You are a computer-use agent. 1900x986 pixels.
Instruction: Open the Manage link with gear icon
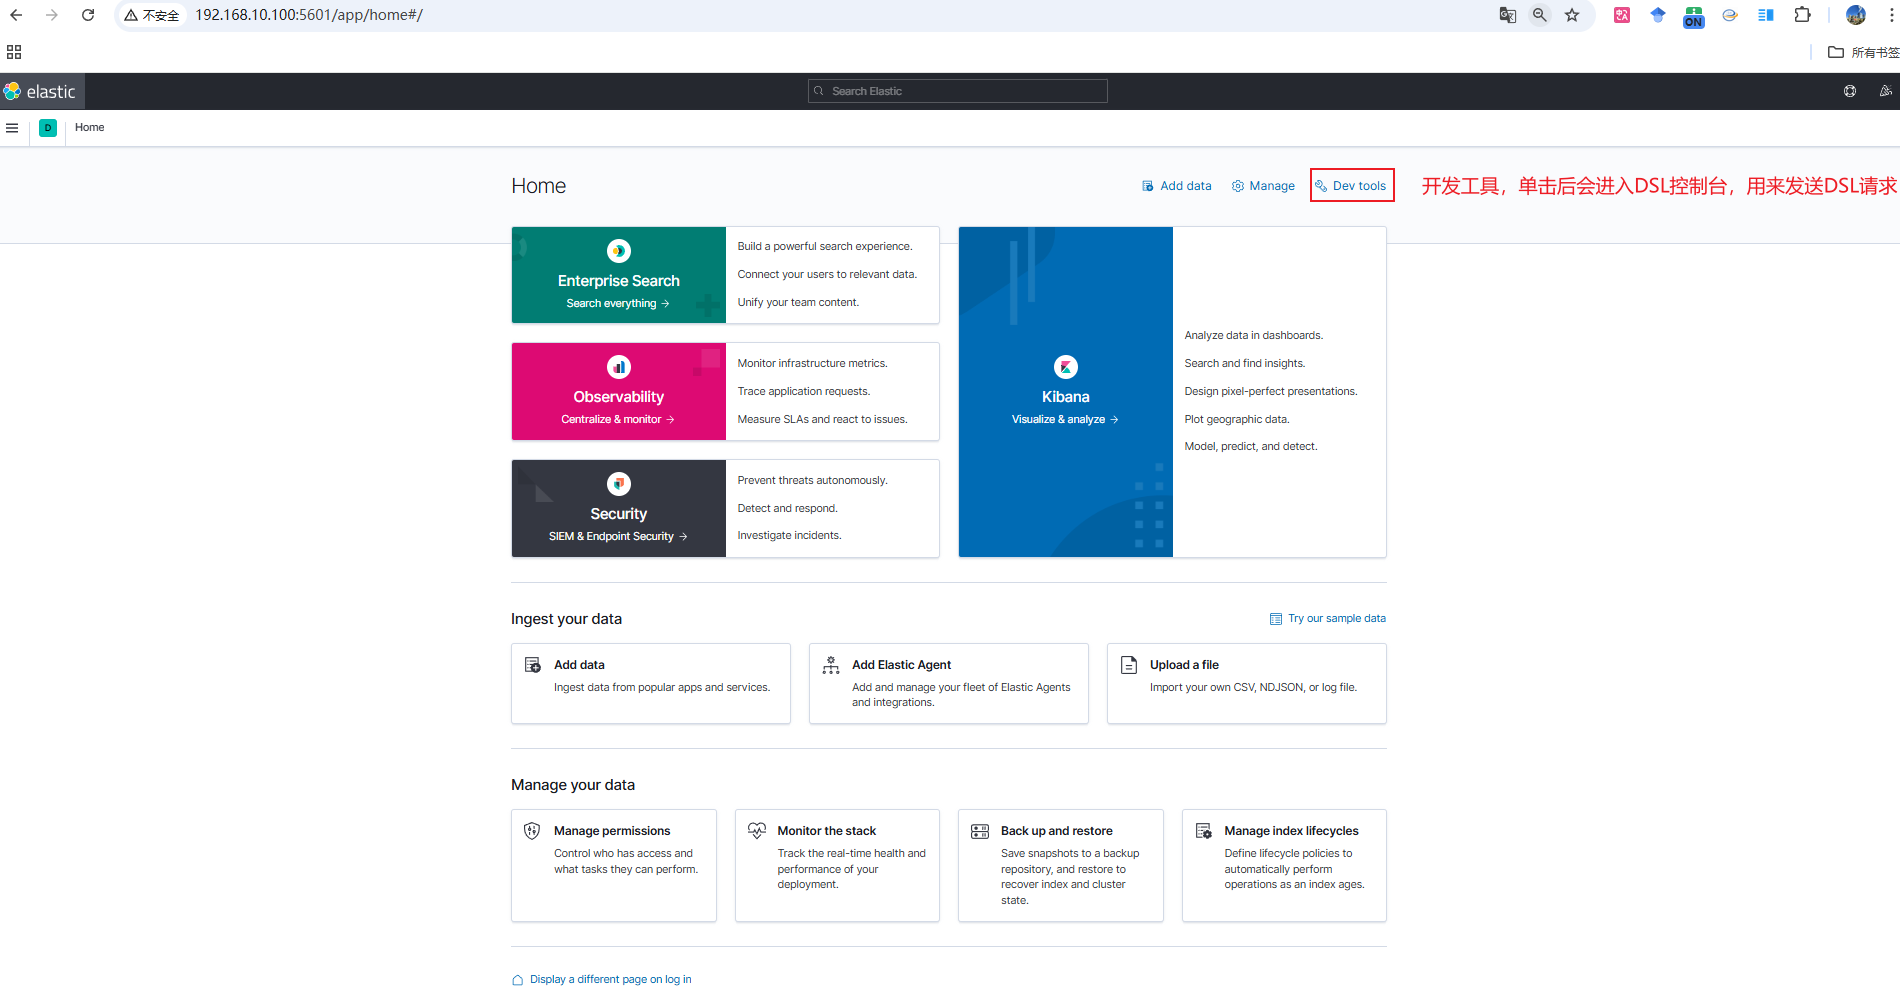[1263, 186]
